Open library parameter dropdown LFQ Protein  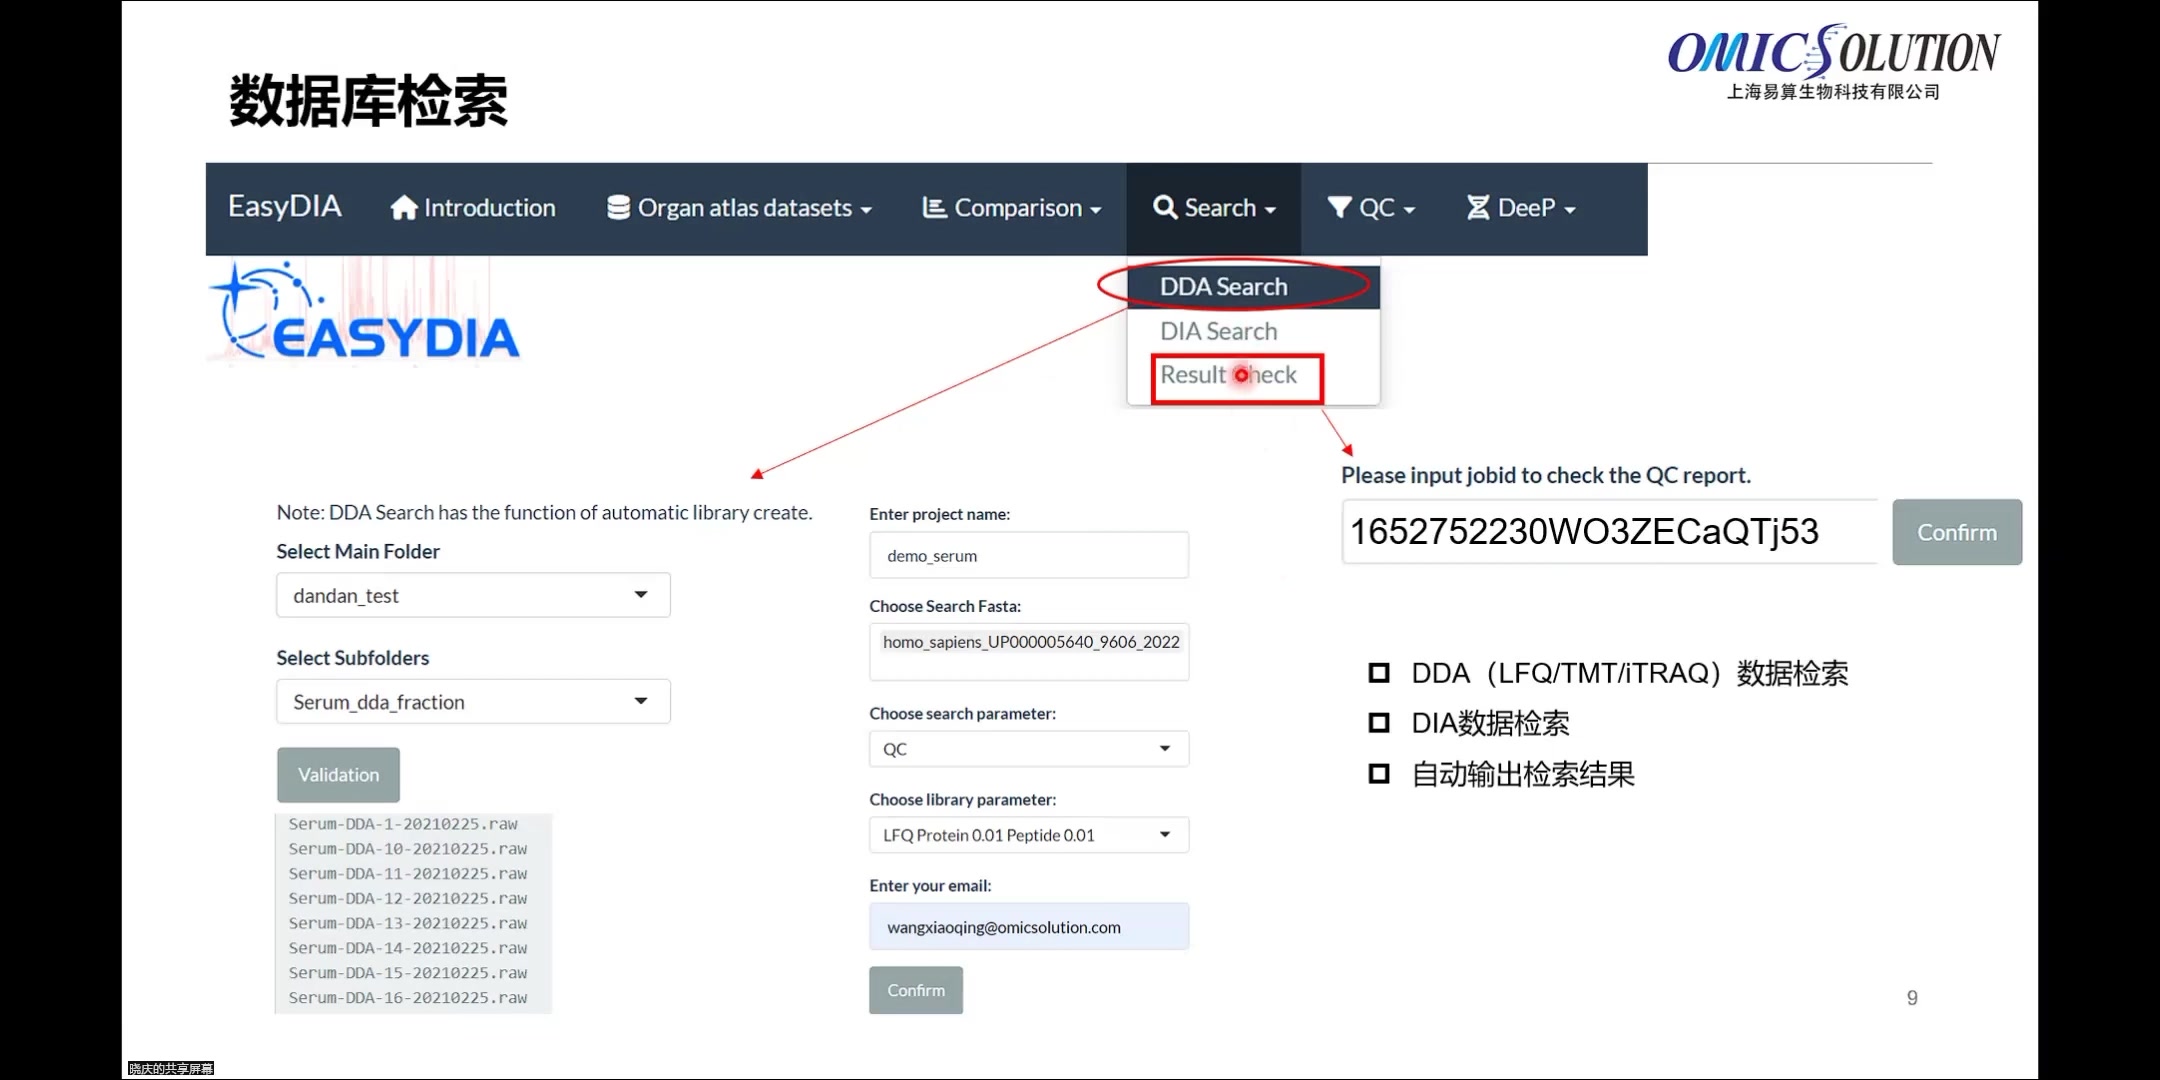coord(1029,835)
